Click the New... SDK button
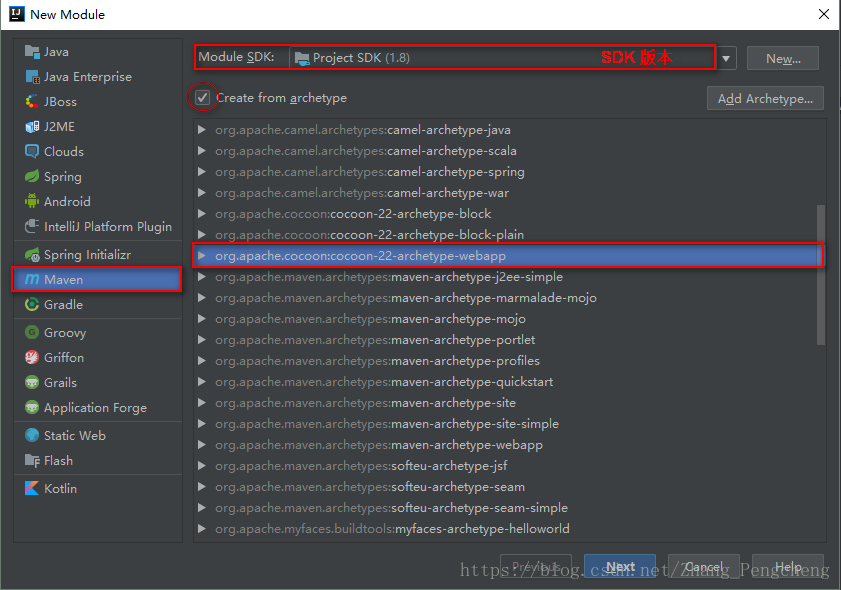Viewport: 841px width, 590px height. pyautogui.click(x=783, y=58)
